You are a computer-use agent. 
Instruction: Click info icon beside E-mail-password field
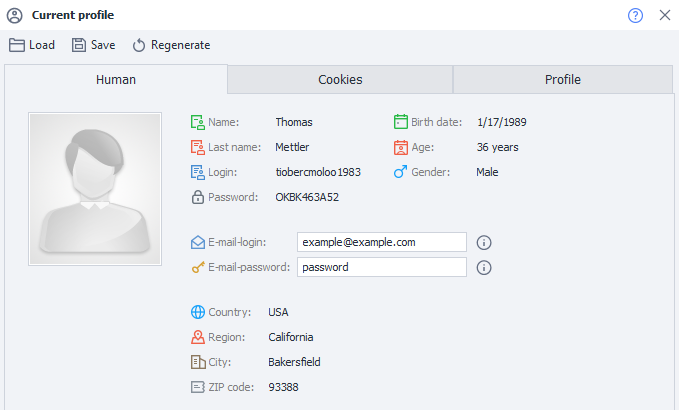[x=483, y=267]
